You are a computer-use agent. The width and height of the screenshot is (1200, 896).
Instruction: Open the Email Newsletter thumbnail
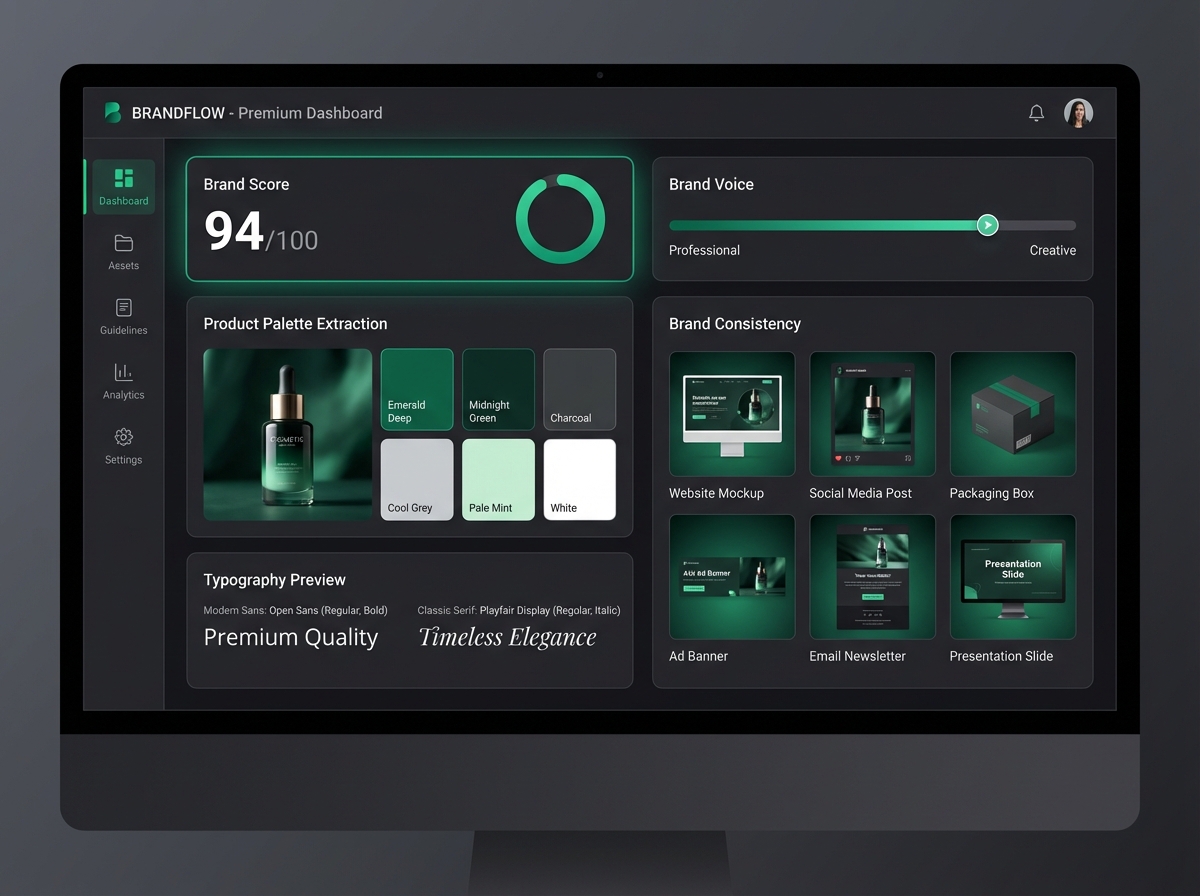(872, 577)
